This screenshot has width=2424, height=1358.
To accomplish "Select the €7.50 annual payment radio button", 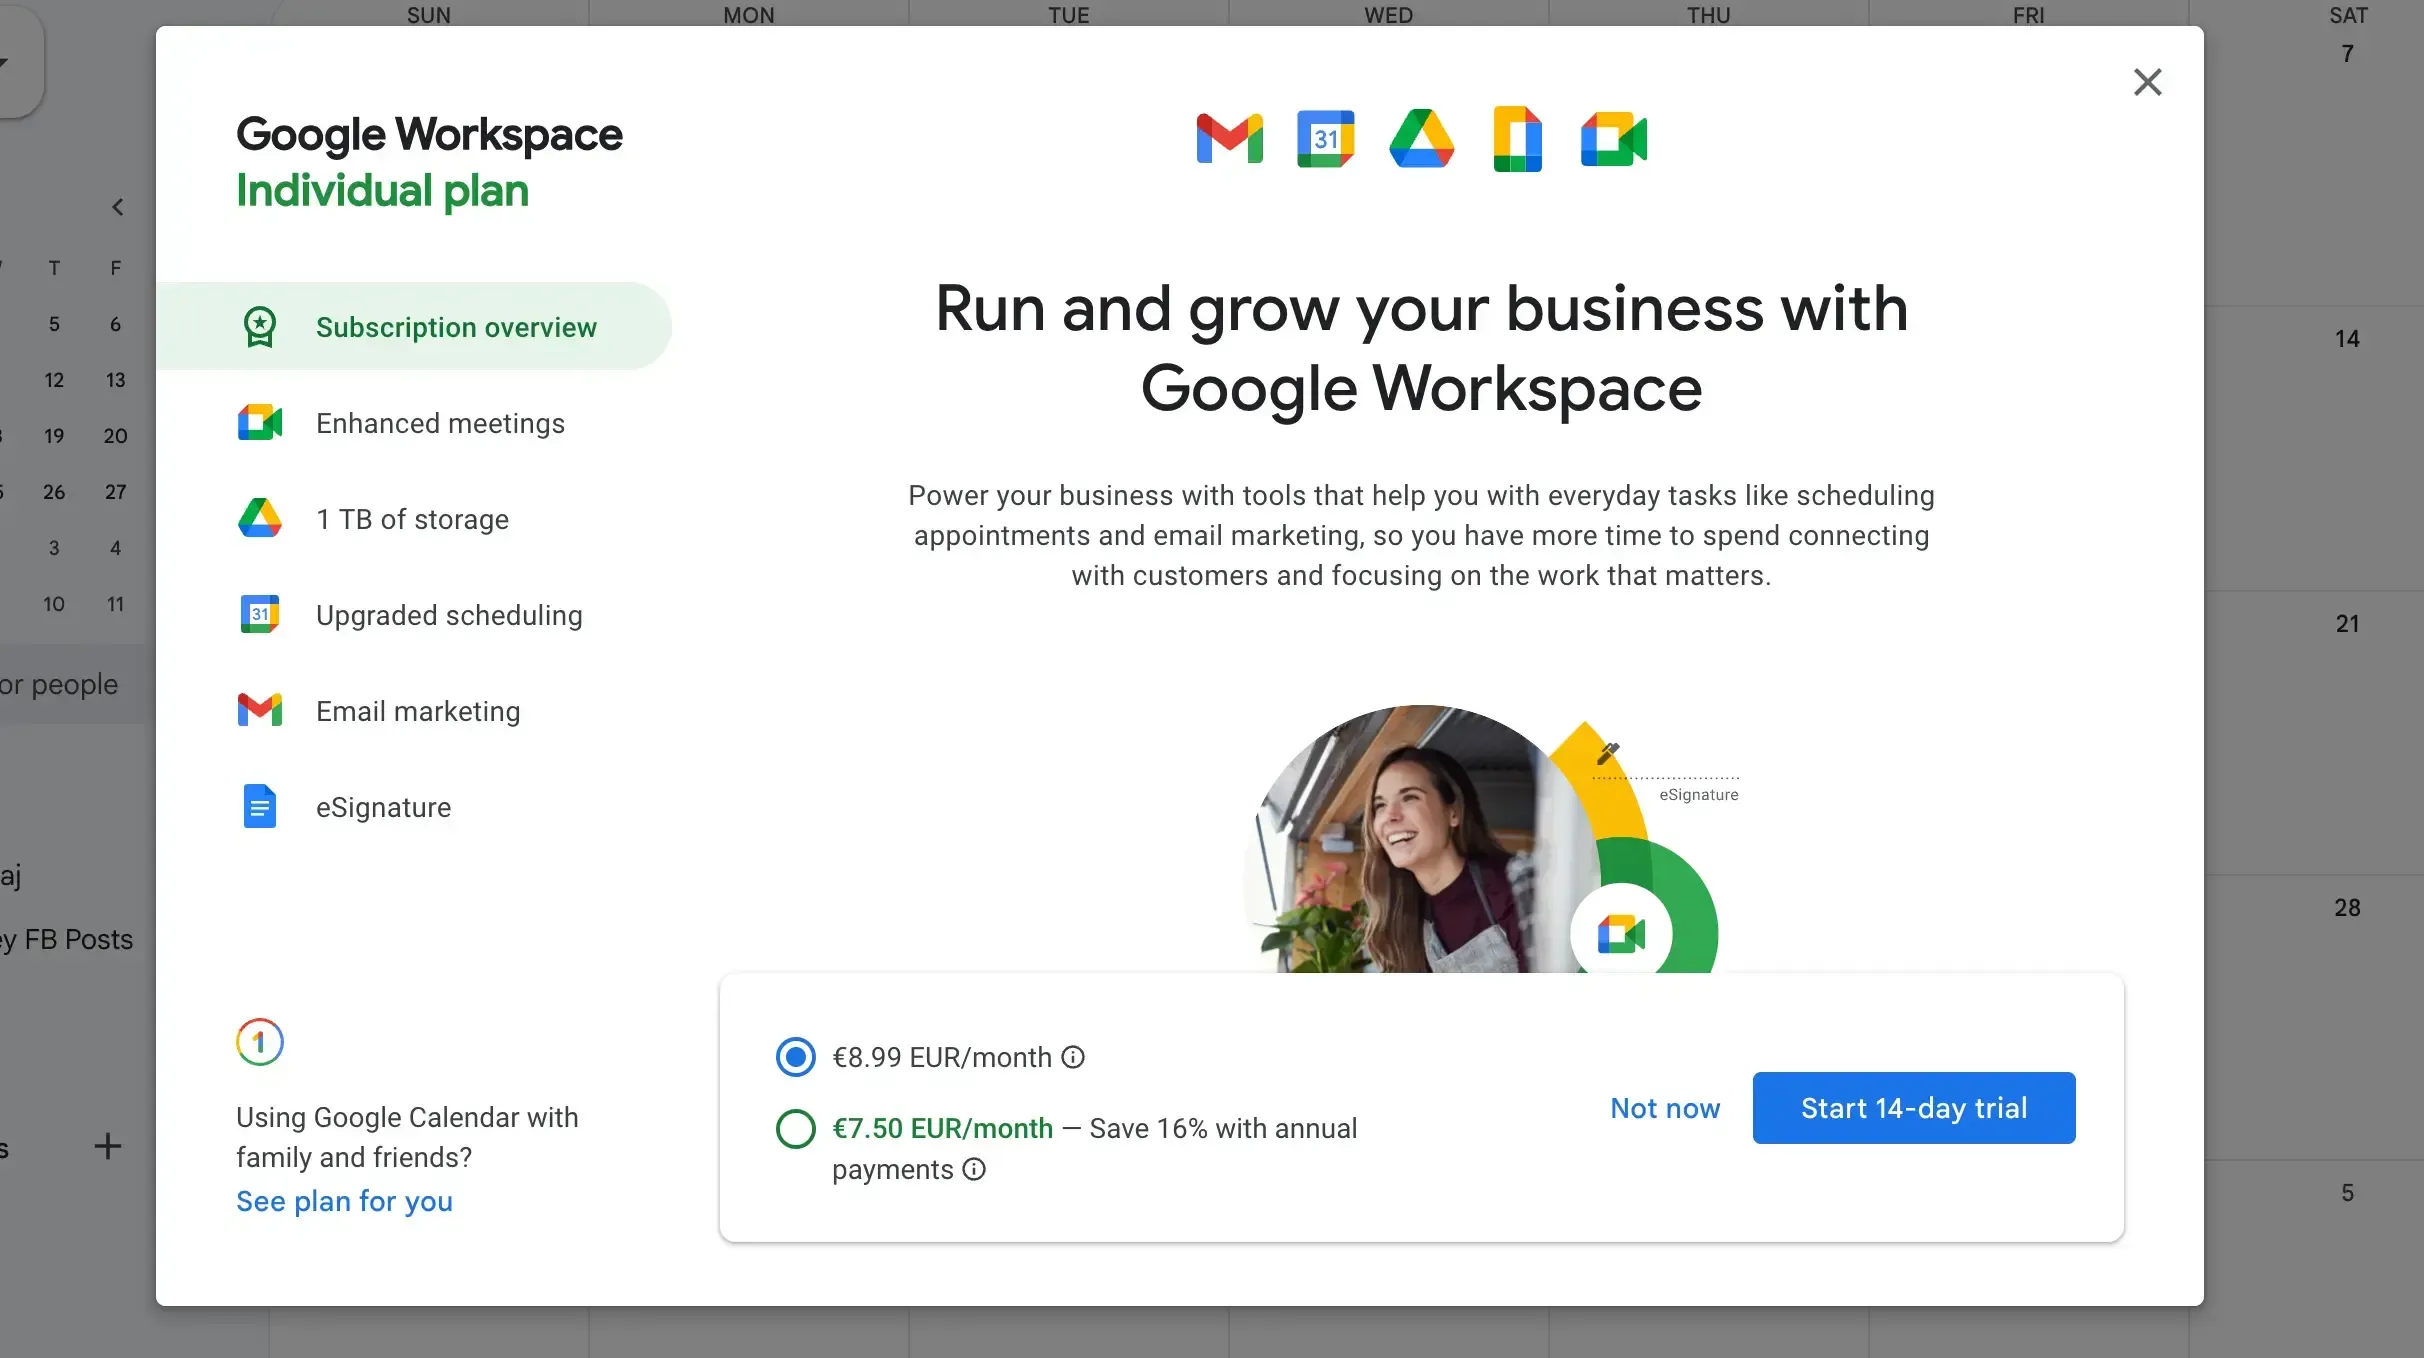I will click(x=795, y=1130).
